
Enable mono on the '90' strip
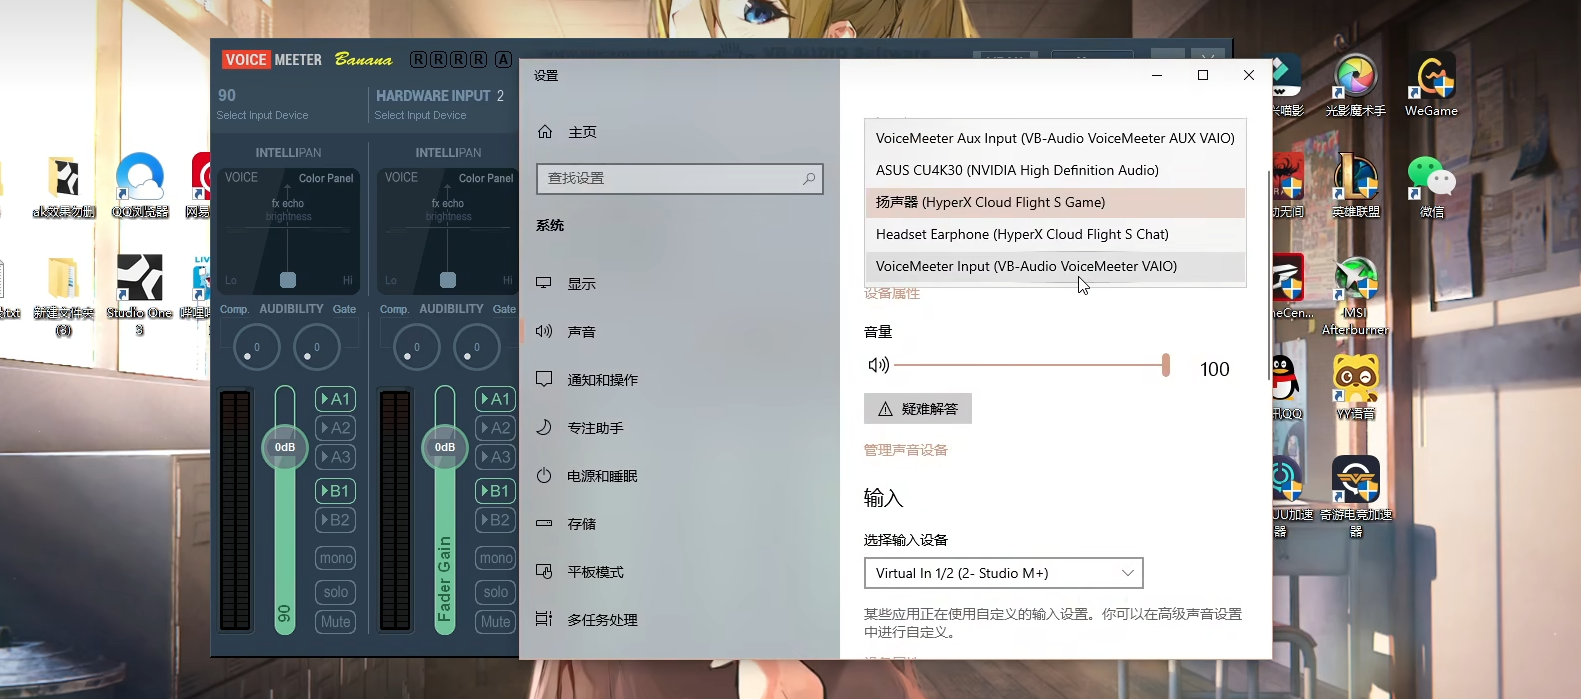point(336,558)
